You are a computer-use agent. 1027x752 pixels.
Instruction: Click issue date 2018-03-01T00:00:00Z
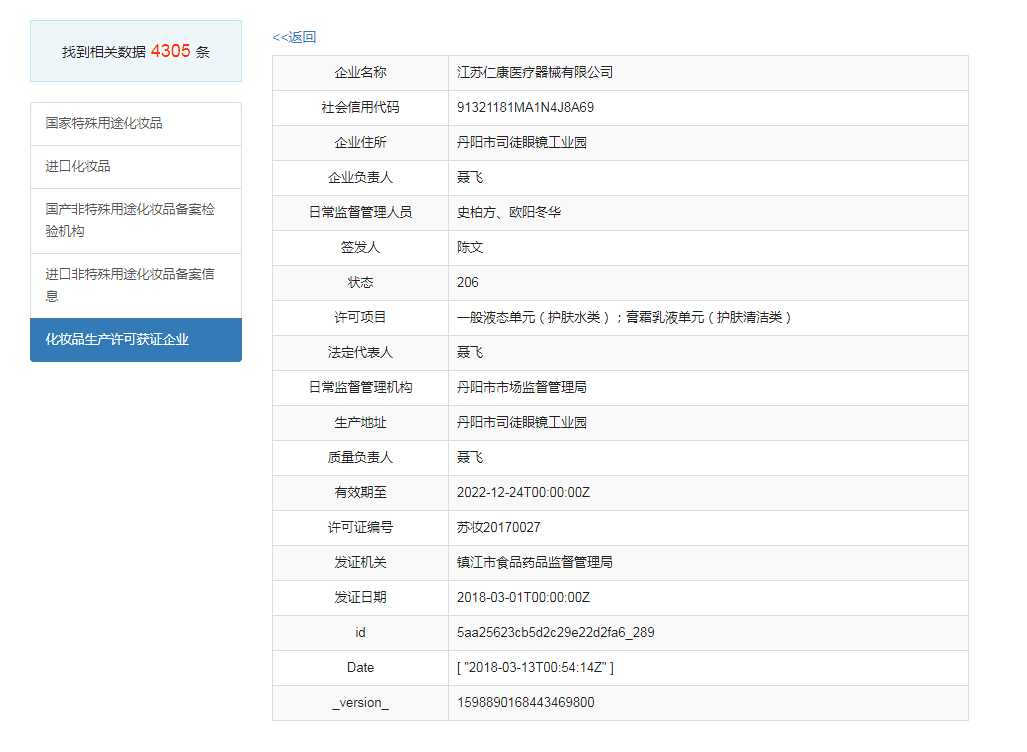pyautogui.click(x=523, y=597)
